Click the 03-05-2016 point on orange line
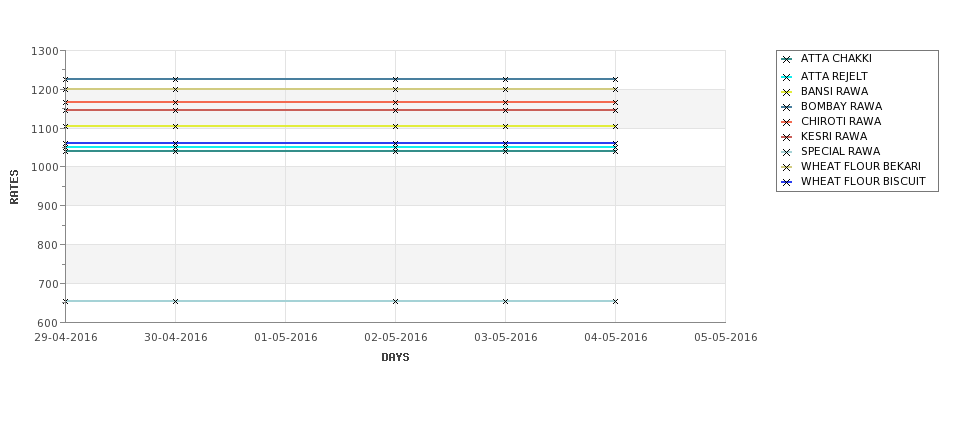The width and height of the screenshot is (975, 429). point(506,103)
